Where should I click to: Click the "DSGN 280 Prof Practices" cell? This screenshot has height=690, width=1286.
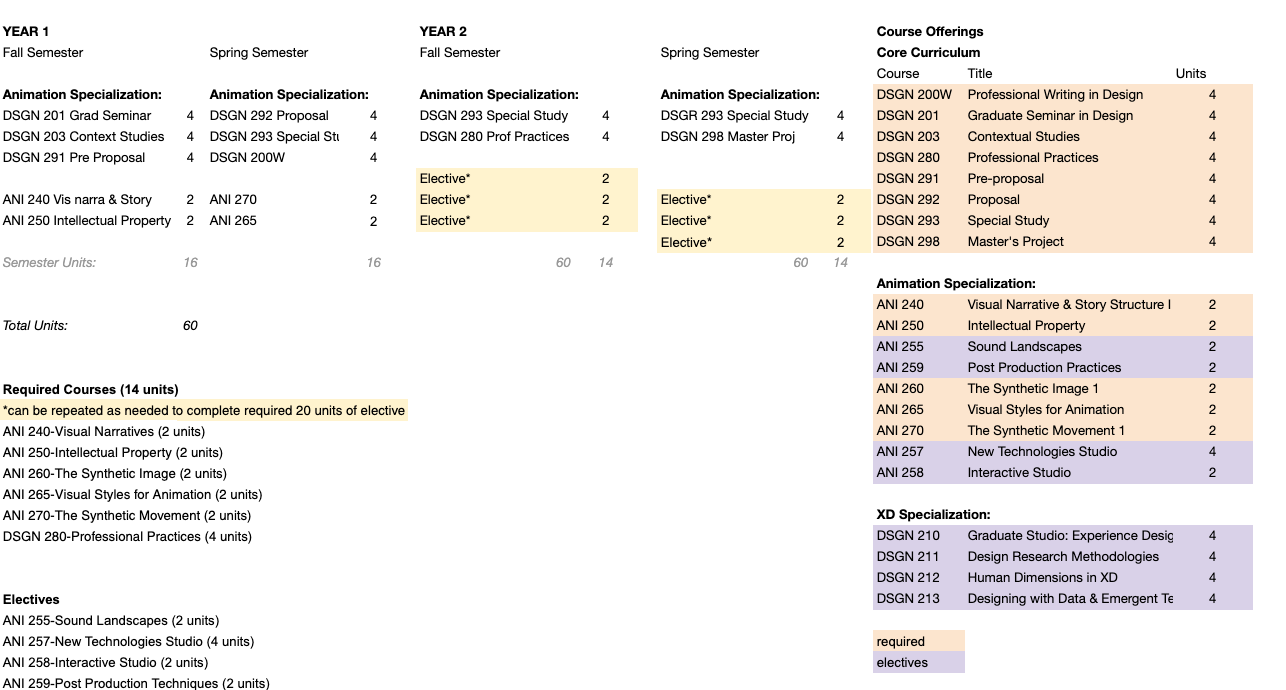coord(494,136)
